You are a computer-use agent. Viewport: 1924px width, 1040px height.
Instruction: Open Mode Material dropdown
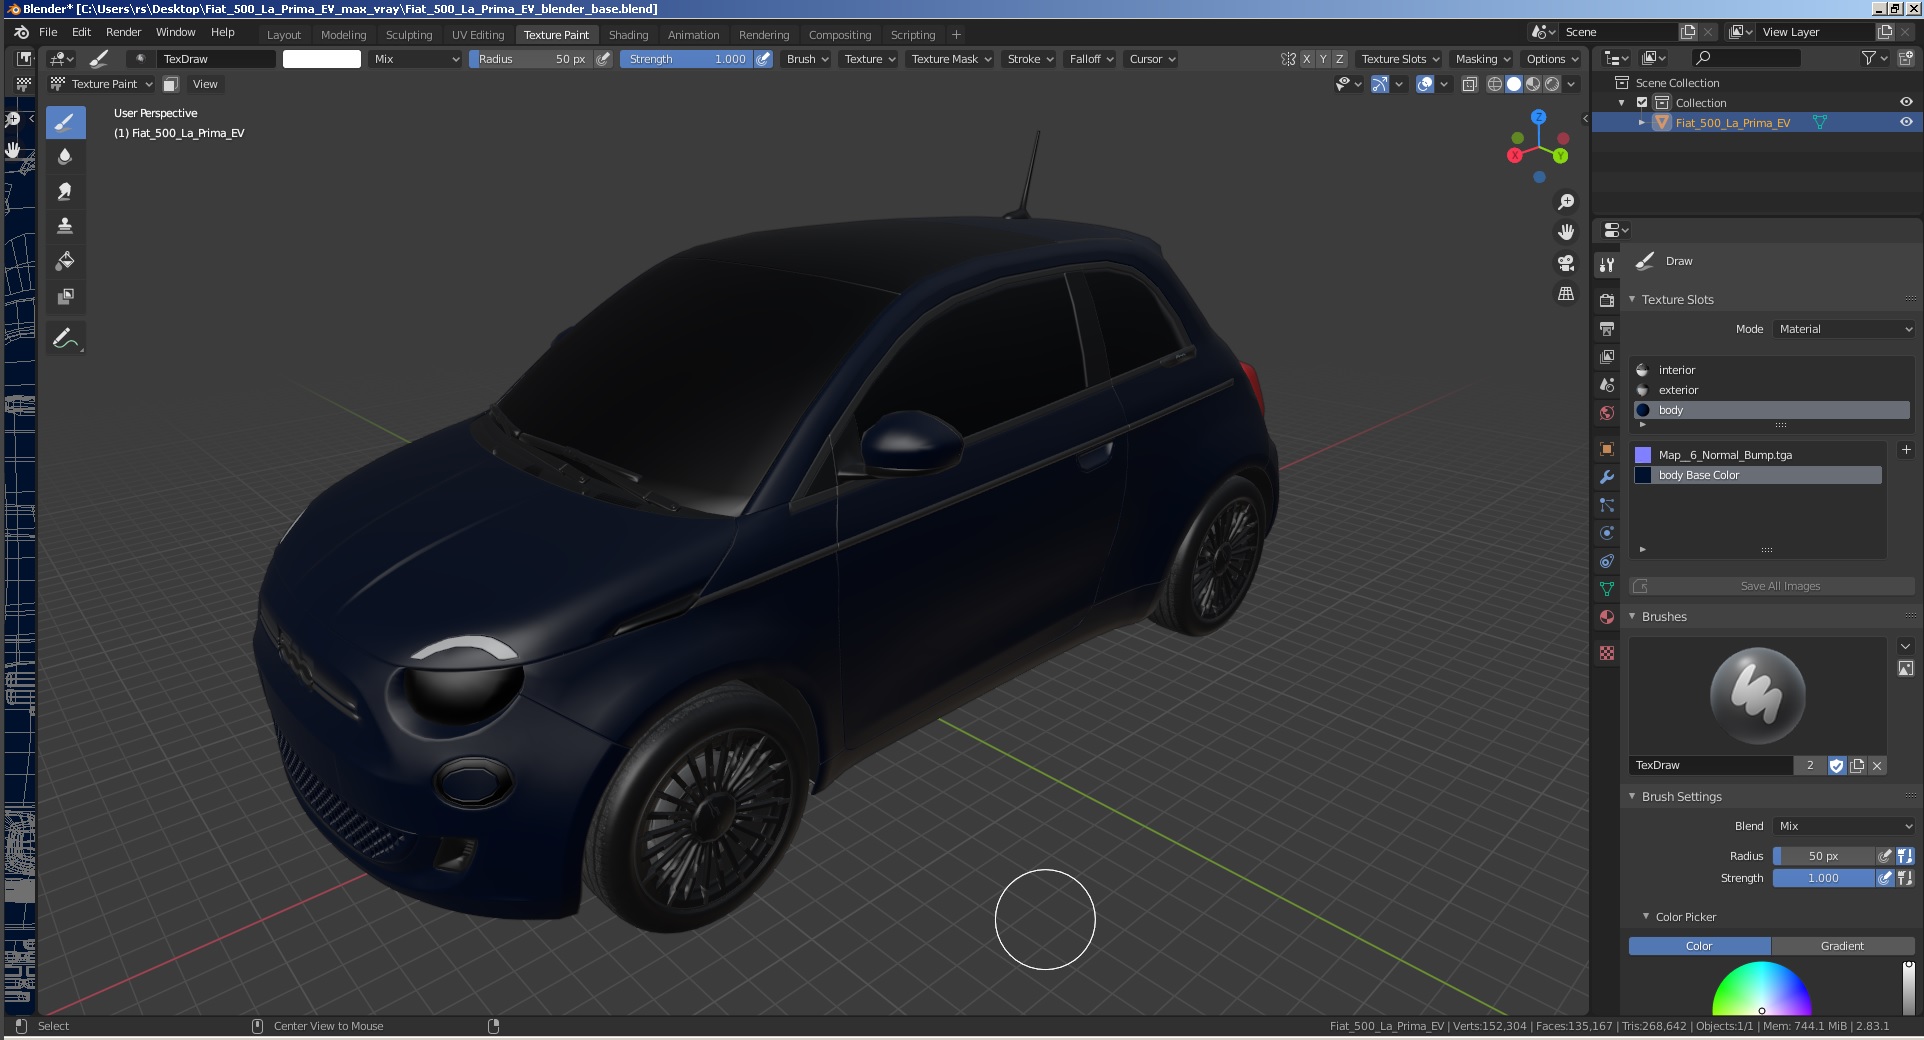click(1845, 329)
